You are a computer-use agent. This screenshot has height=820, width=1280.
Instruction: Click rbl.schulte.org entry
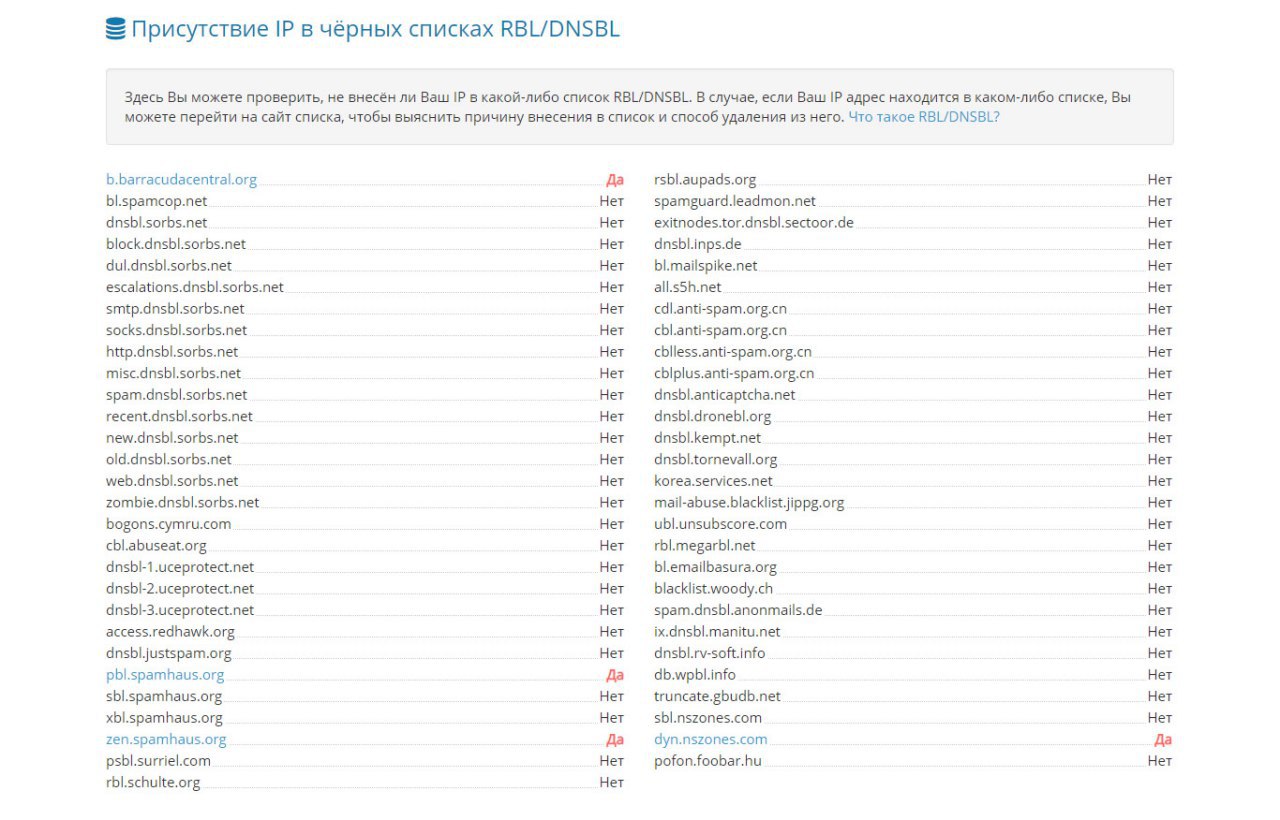(x=153, y=782)
